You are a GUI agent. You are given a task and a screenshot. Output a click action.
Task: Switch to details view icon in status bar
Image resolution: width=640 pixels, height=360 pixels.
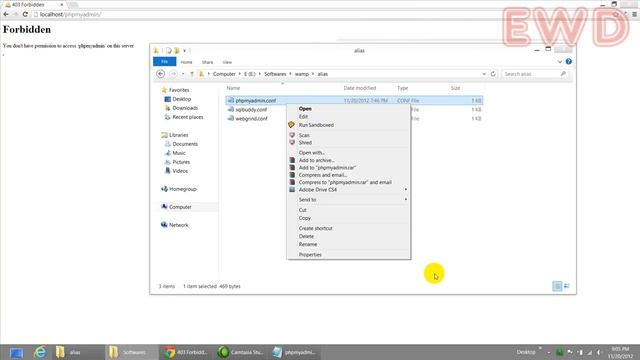click(557, 286)
